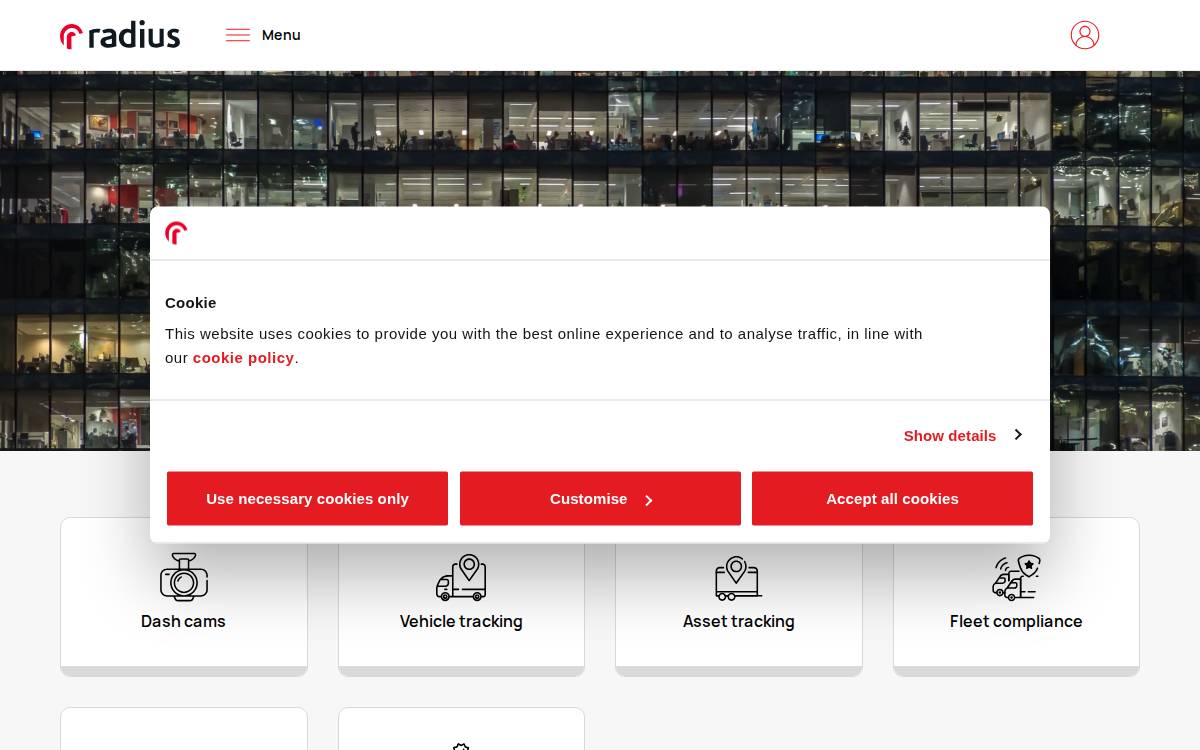Click the Cookie heading text
This screenshot has width=1200, height=750.
click(190, 302)
